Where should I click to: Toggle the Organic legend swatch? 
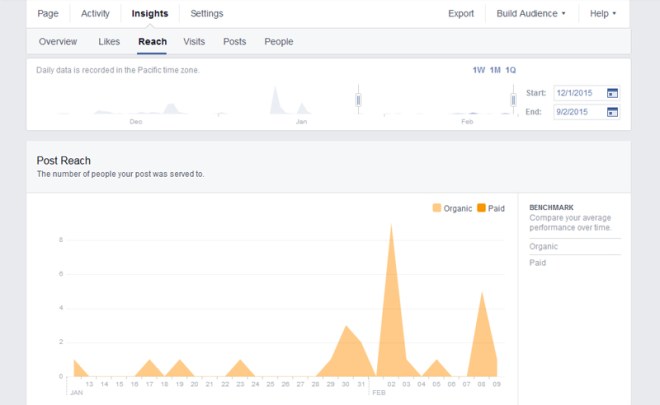tap(436, 208)
